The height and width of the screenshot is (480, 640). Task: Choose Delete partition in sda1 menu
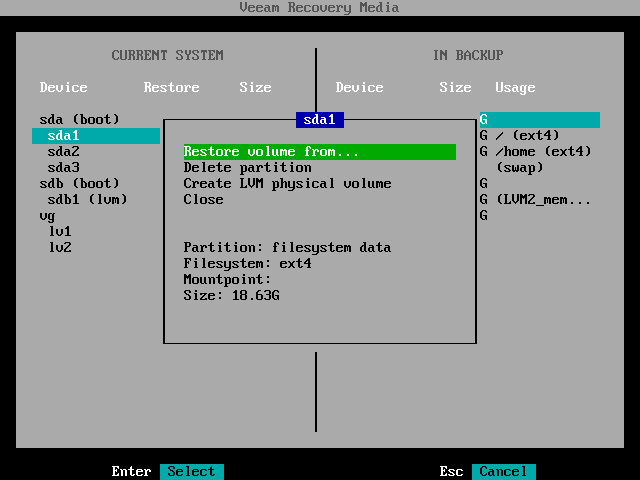click(x=247, y=167)
